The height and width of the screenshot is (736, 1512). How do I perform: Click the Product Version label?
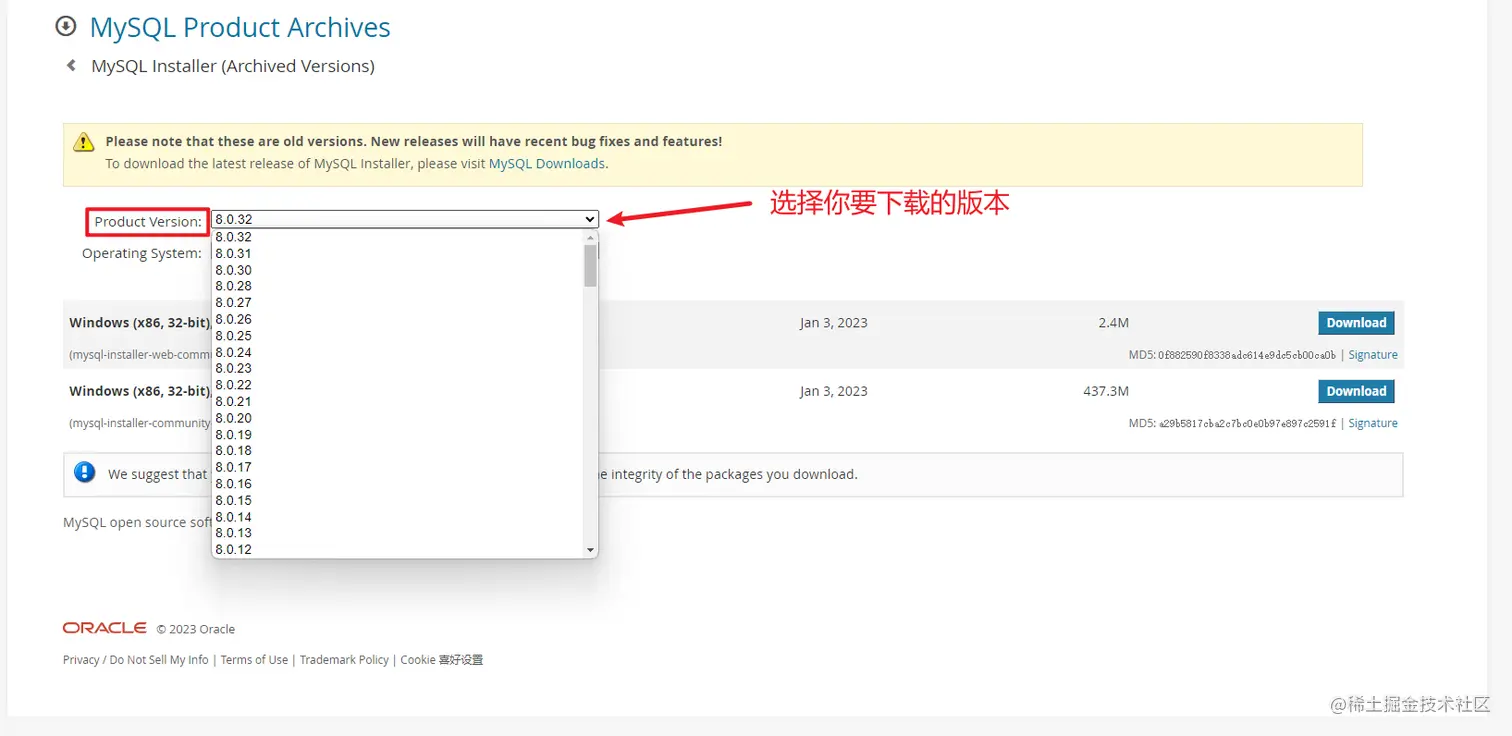click(148, 222)
